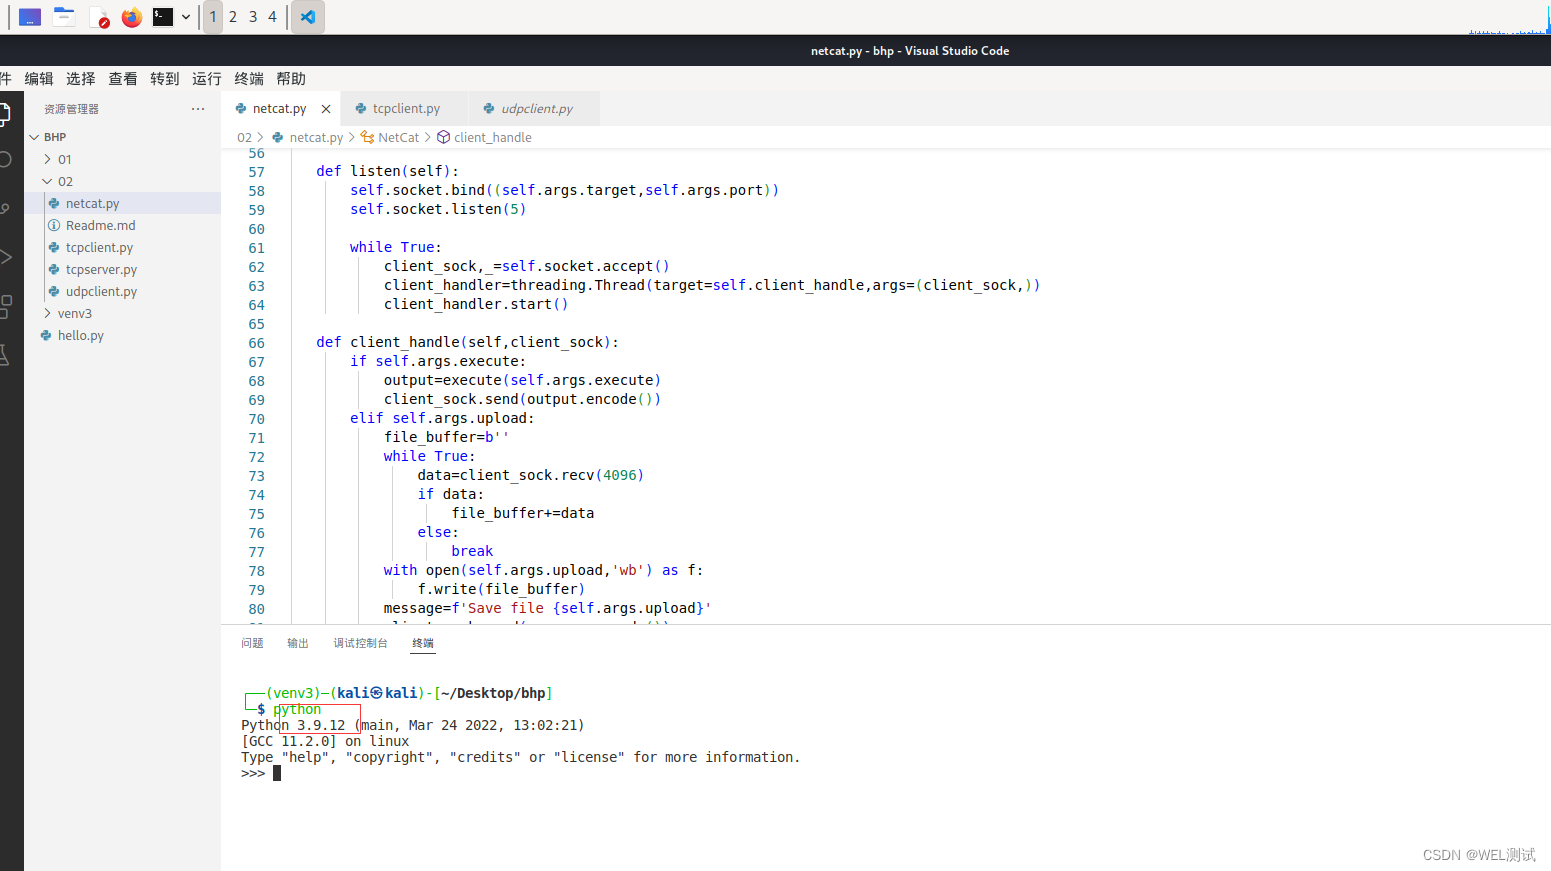Click the VS Code taskbar button

(x=308, y=17)
